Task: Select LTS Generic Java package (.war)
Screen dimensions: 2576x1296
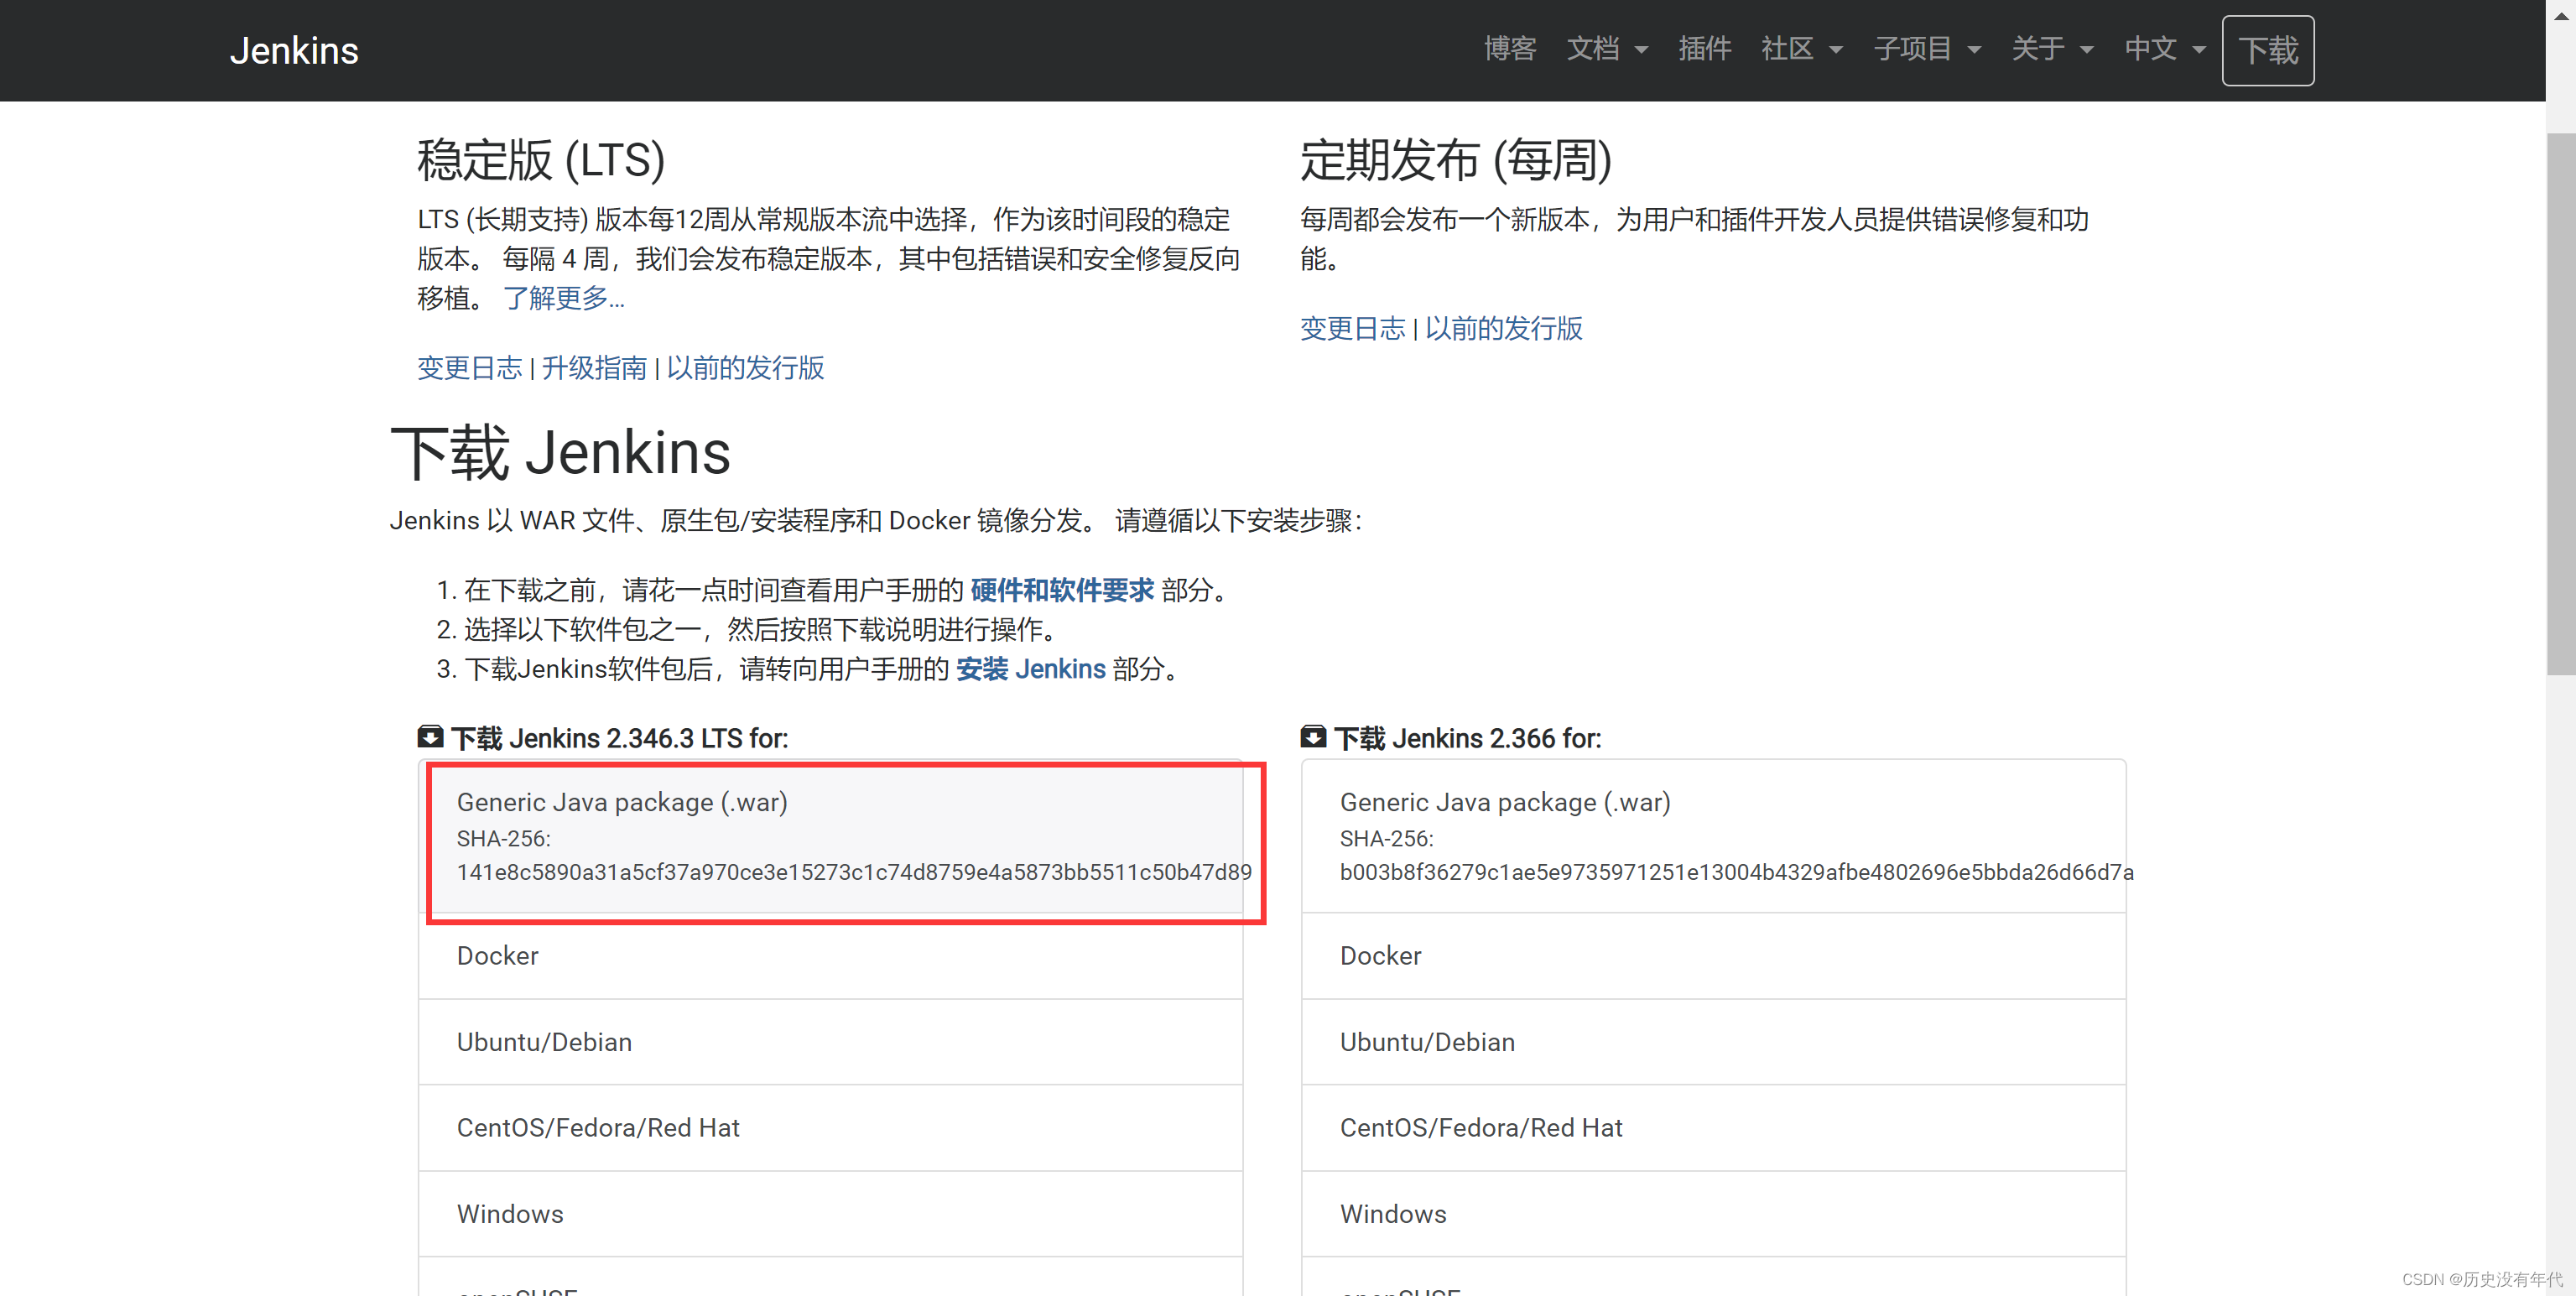Action: [x=622, y=802]
